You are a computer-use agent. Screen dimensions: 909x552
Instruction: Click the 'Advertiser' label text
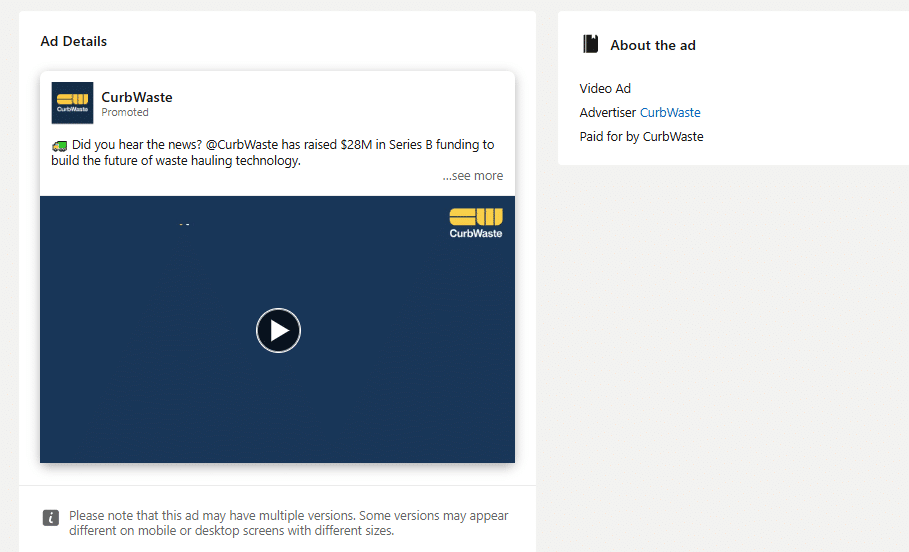coord(607,113)
